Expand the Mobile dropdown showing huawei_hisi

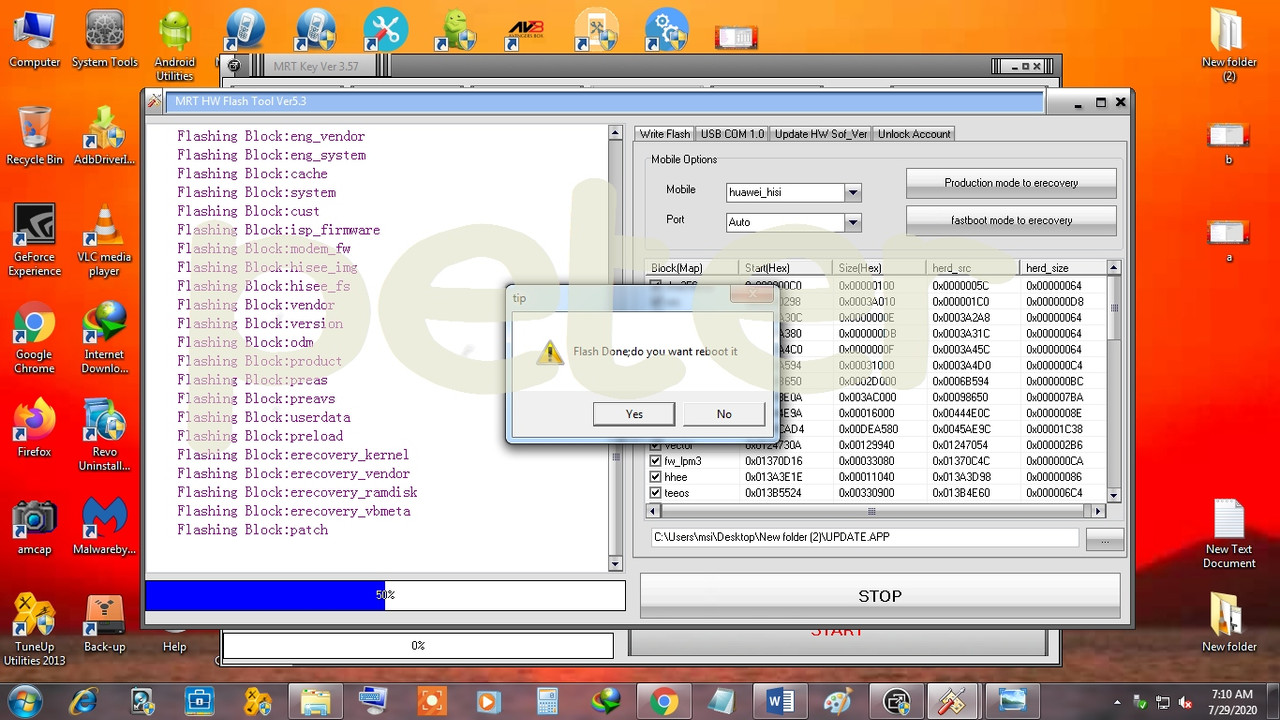point(852,192)
